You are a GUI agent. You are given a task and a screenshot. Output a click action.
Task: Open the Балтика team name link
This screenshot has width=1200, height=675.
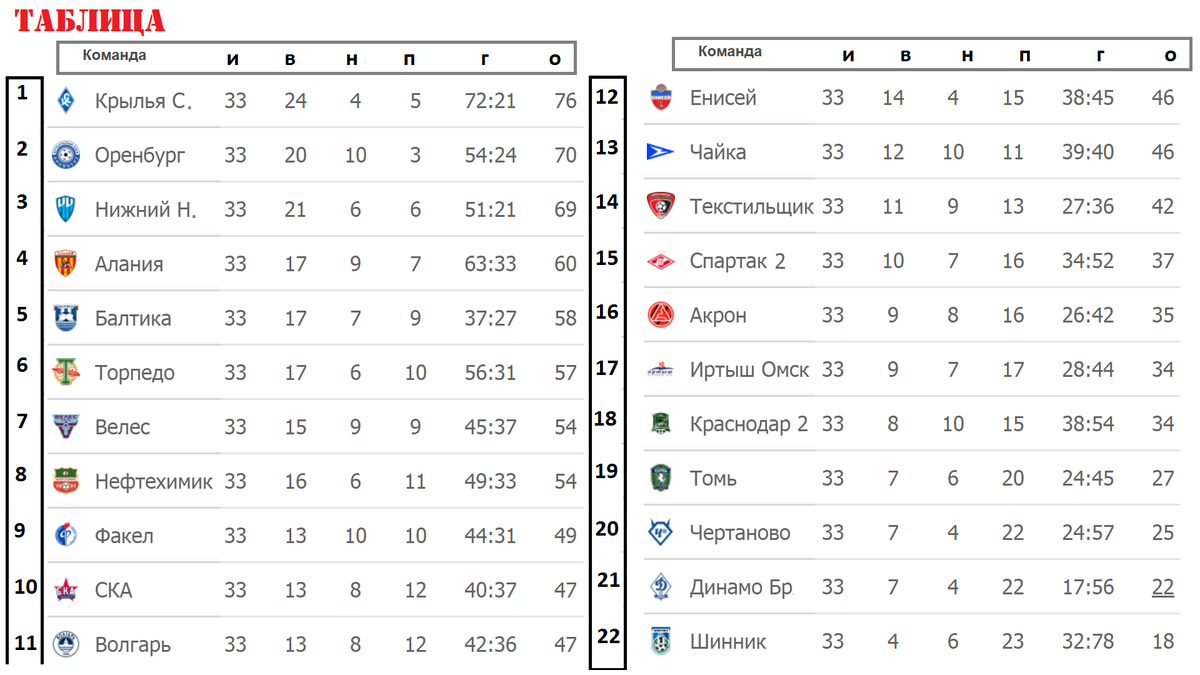(133, 318)
